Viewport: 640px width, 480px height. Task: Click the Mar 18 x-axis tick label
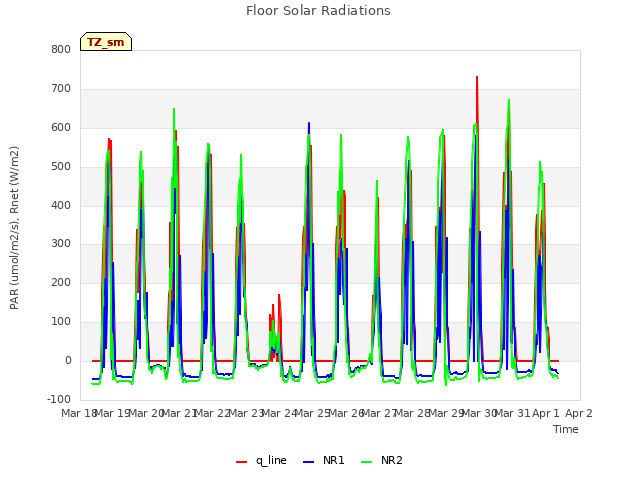click(78, 413)
